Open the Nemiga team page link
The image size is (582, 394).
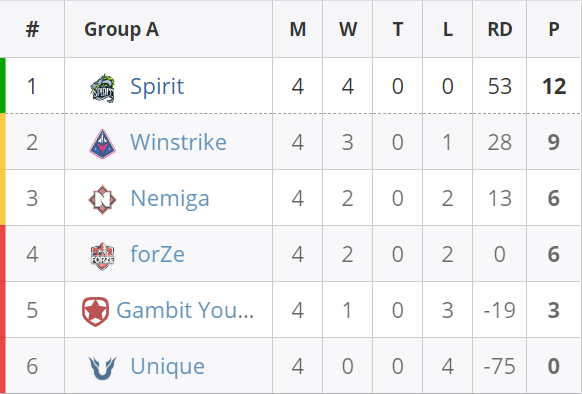(170, 198)
